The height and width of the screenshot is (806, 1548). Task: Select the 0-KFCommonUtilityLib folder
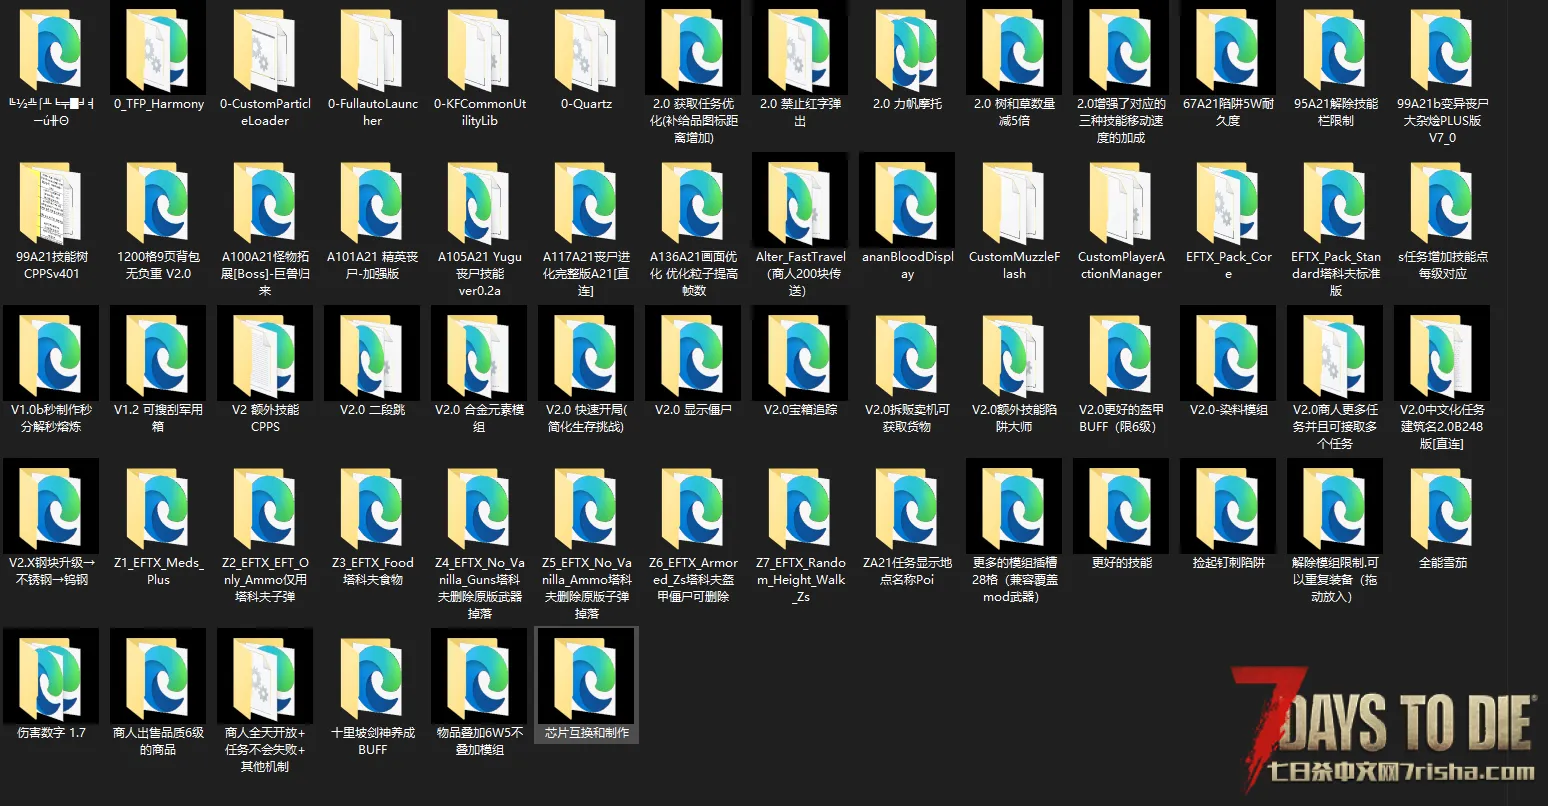pos(479,50)
